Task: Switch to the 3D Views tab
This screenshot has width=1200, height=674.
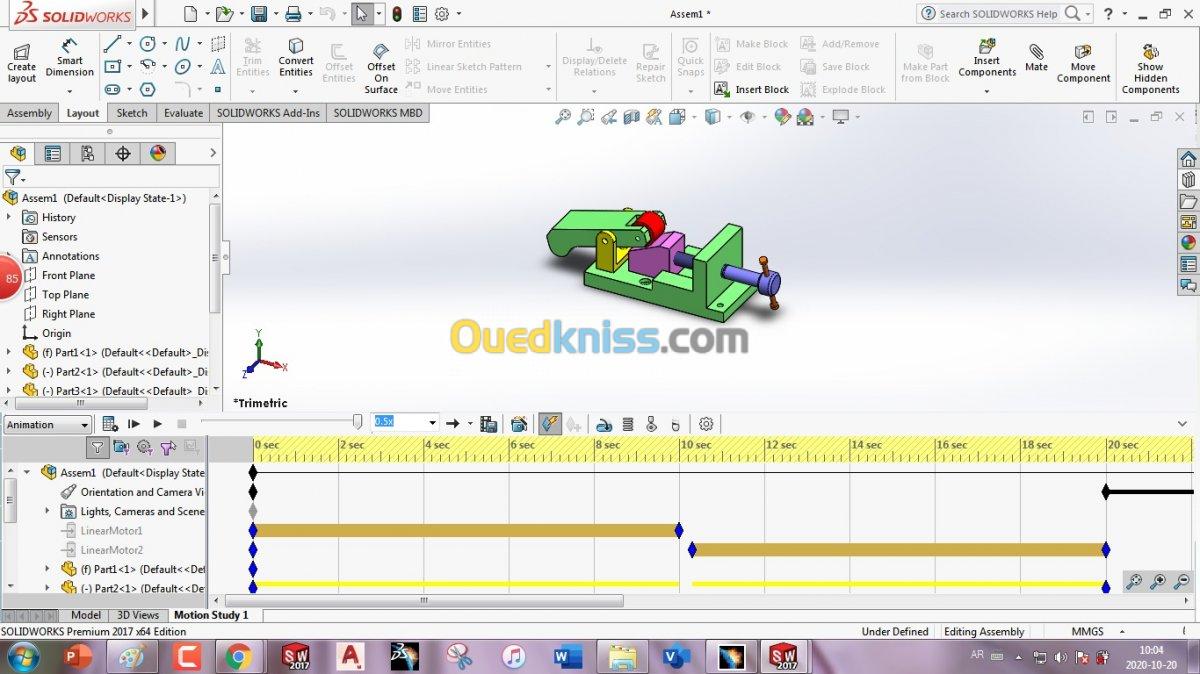Action: [x=137, y=615]
